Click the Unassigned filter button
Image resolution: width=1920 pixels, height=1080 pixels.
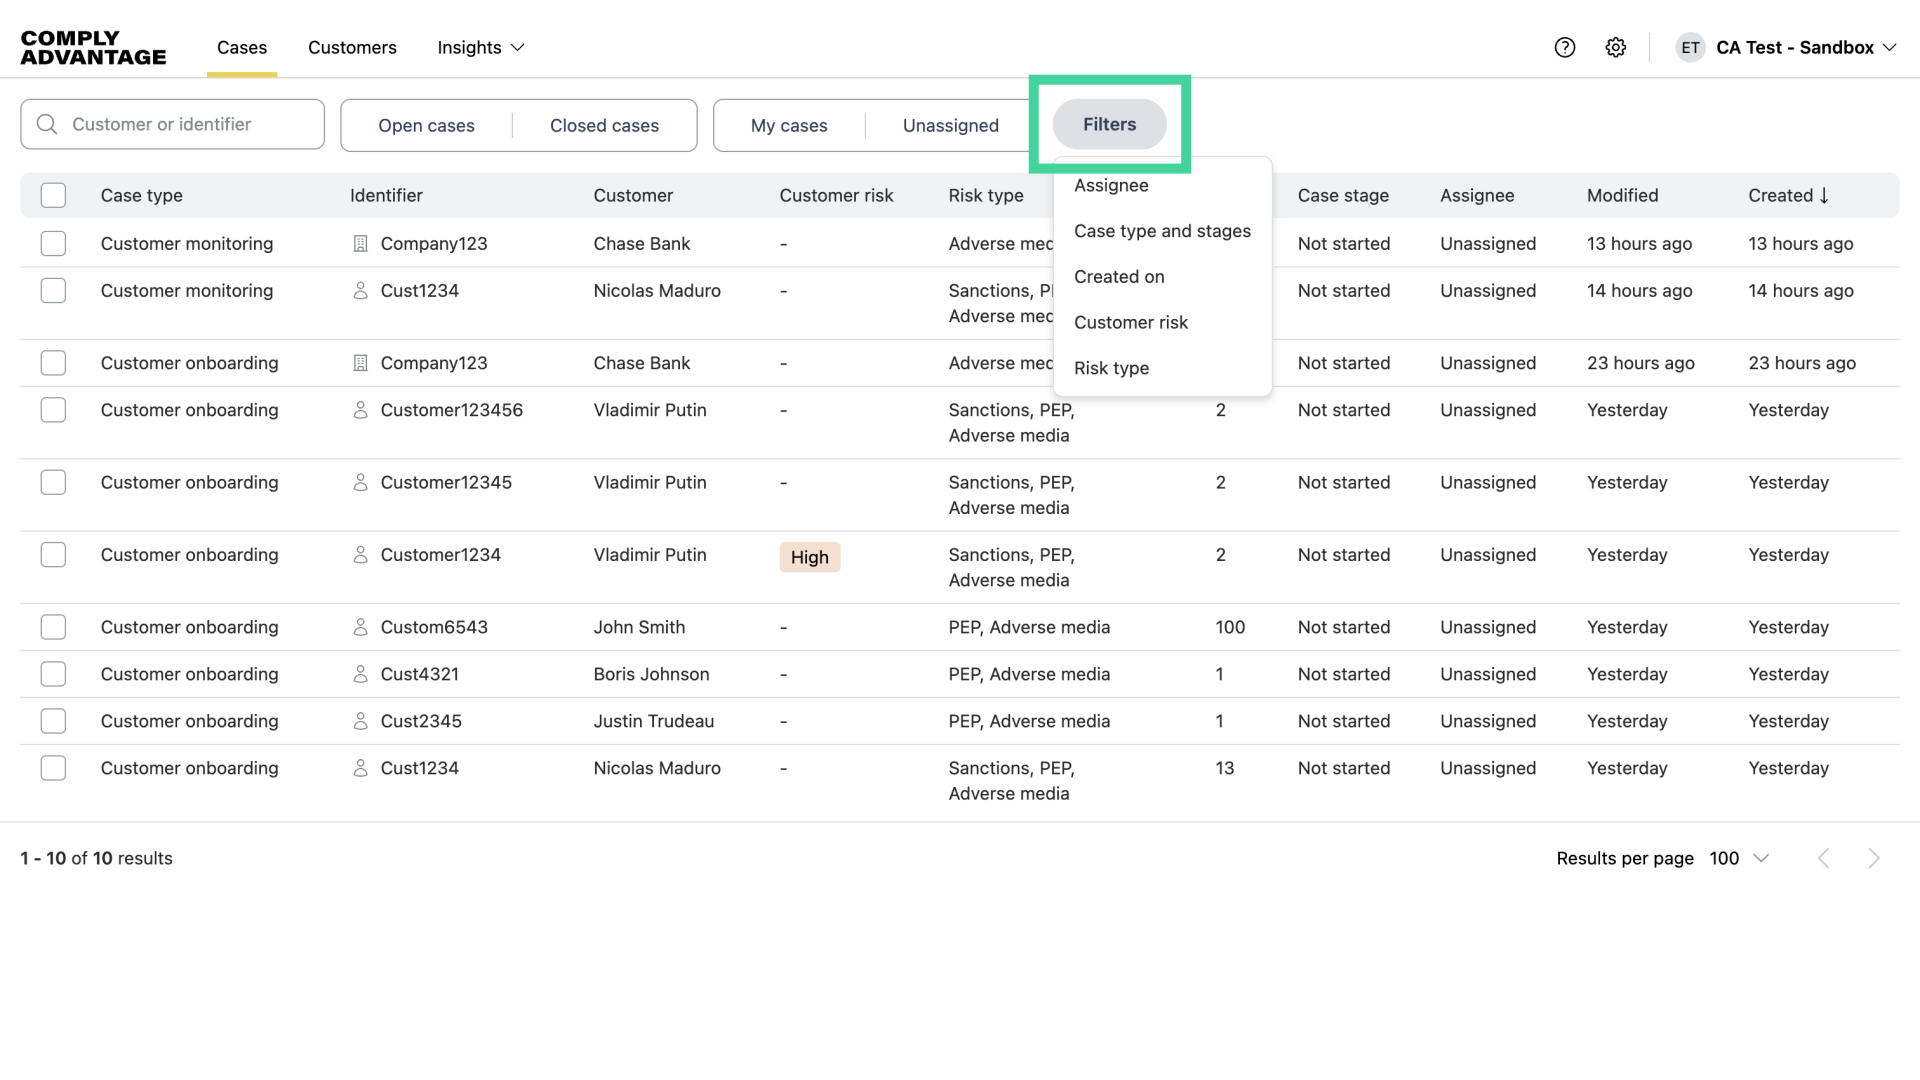950,125
